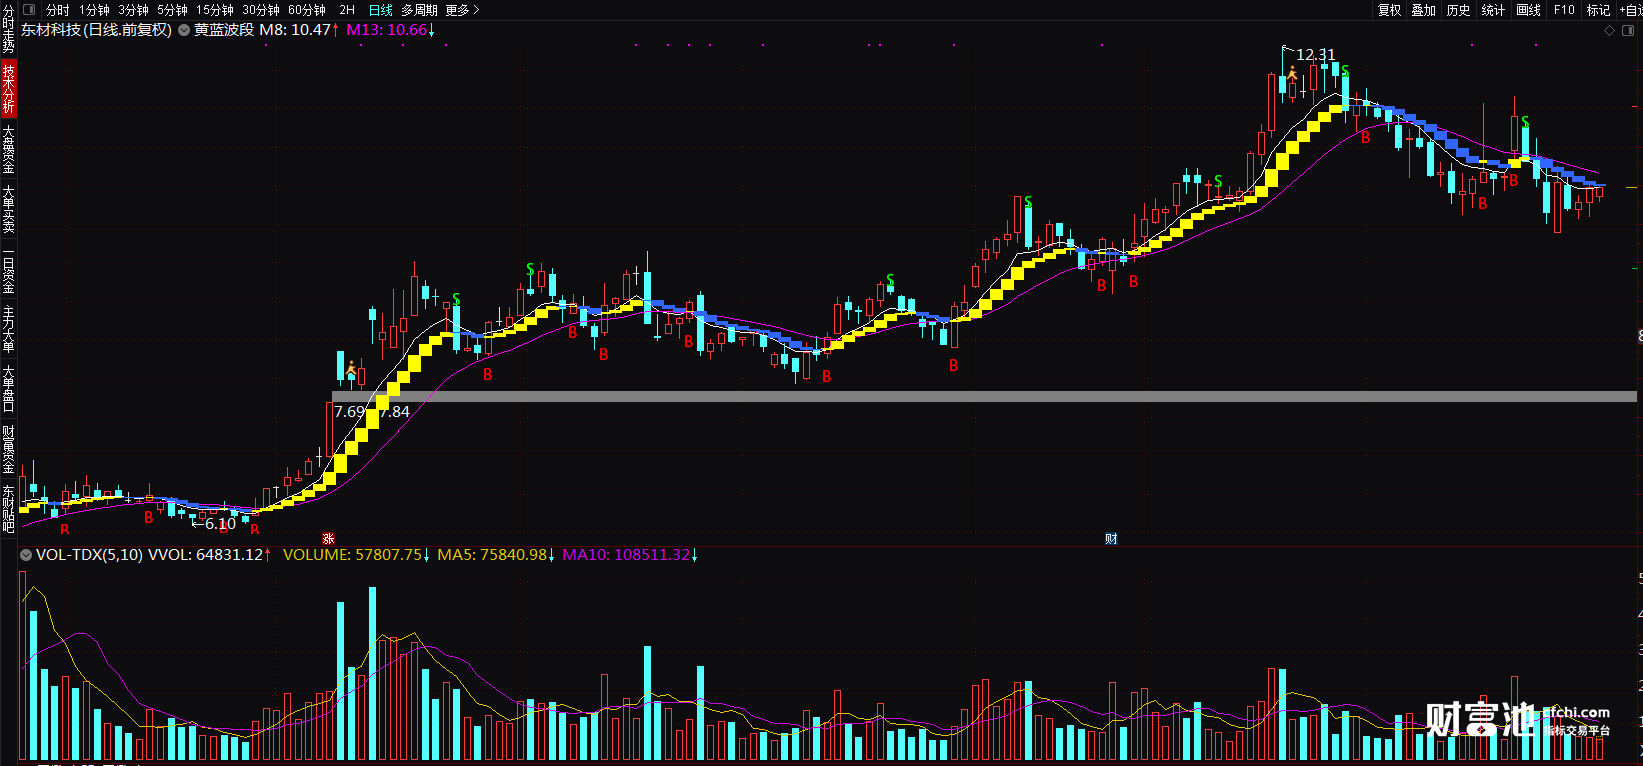Open the 复权 adjustment menu

(1390, 10)
